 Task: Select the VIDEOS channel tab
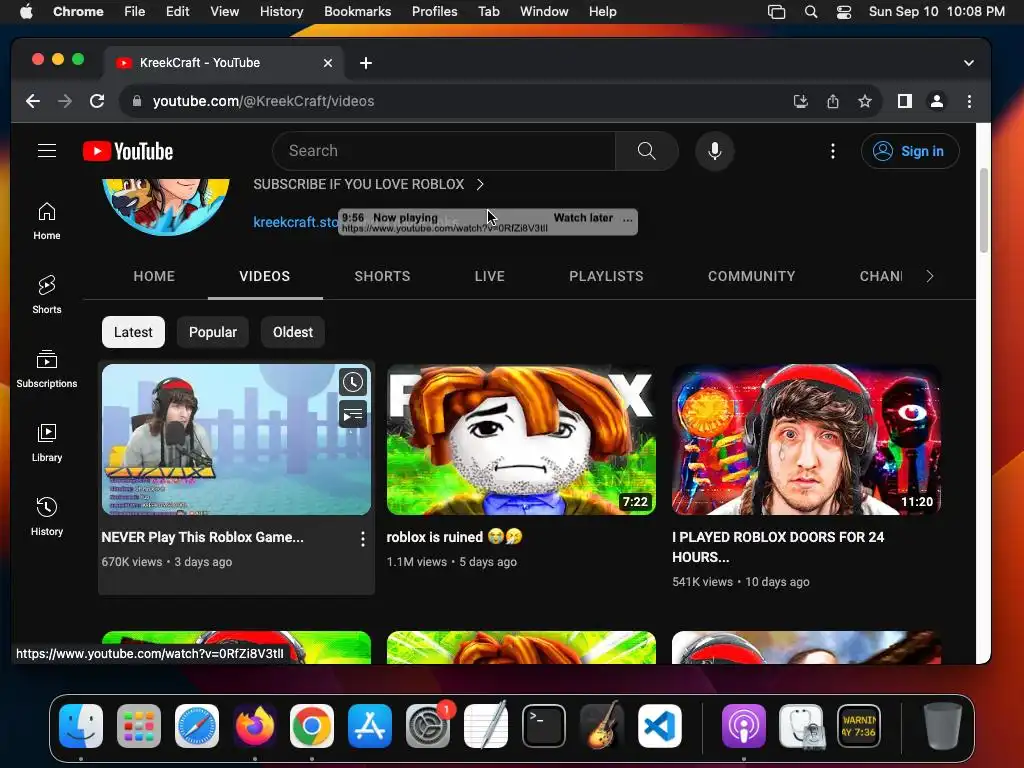[x=264, y=276]
